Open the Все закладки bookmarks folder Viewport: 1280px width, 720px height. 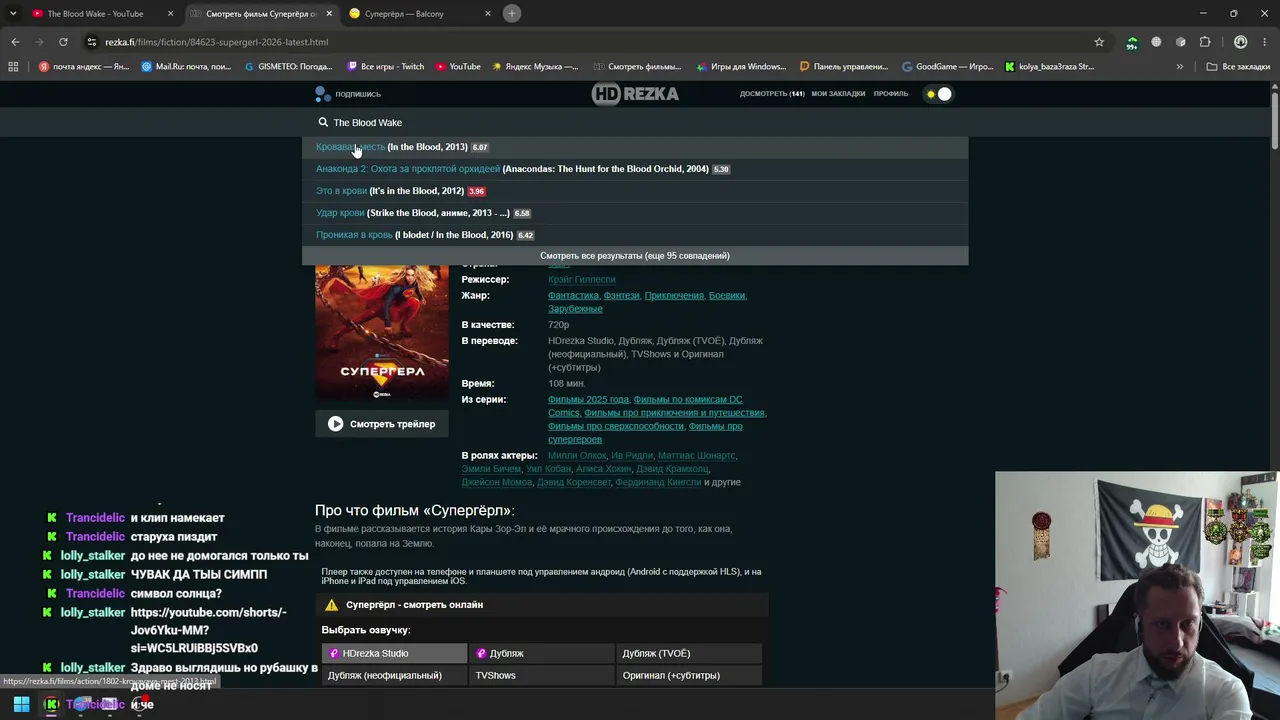coord(1238,67)
